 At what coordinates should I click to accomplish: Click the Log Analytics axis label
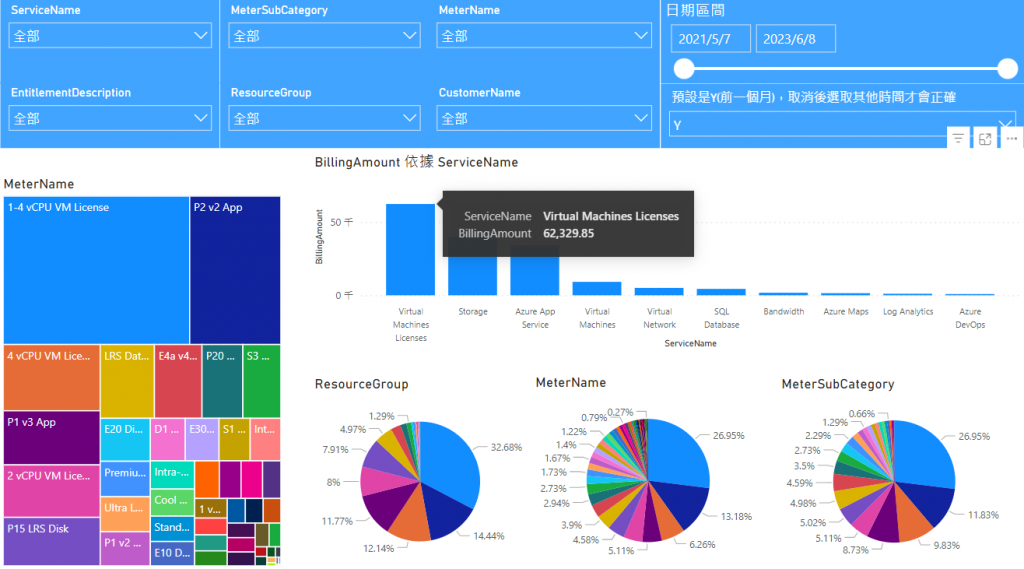(908, 312)
